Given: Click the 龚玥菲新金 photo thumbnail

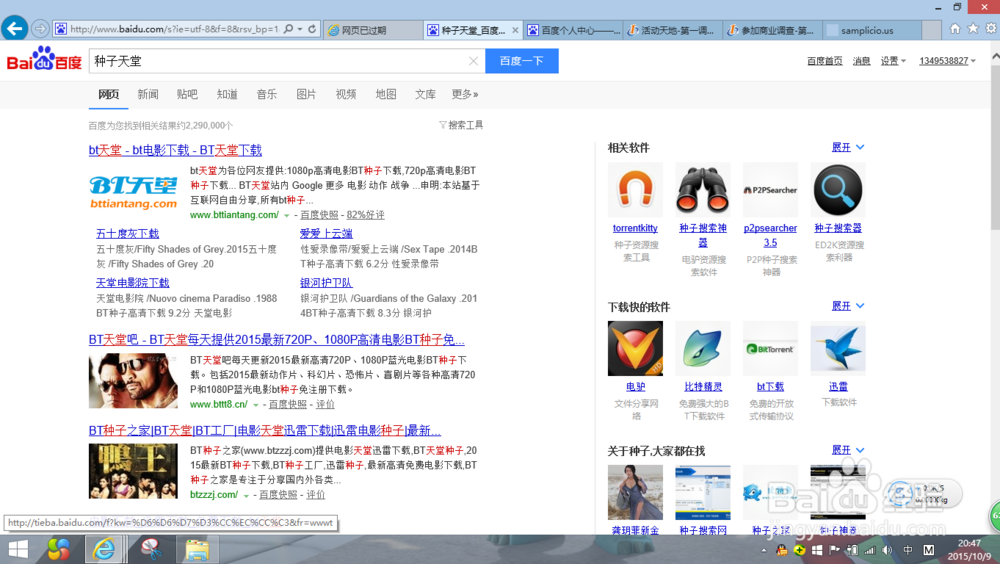Looking at the screenshot, I should point(635,492).
